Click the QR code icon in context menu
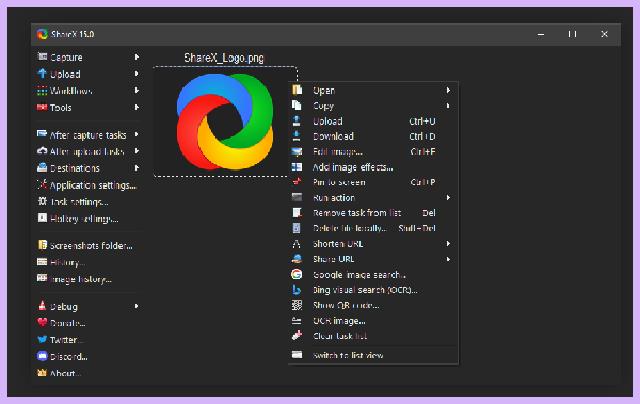Viewport: 640px width, 404px height. point(297,305)
